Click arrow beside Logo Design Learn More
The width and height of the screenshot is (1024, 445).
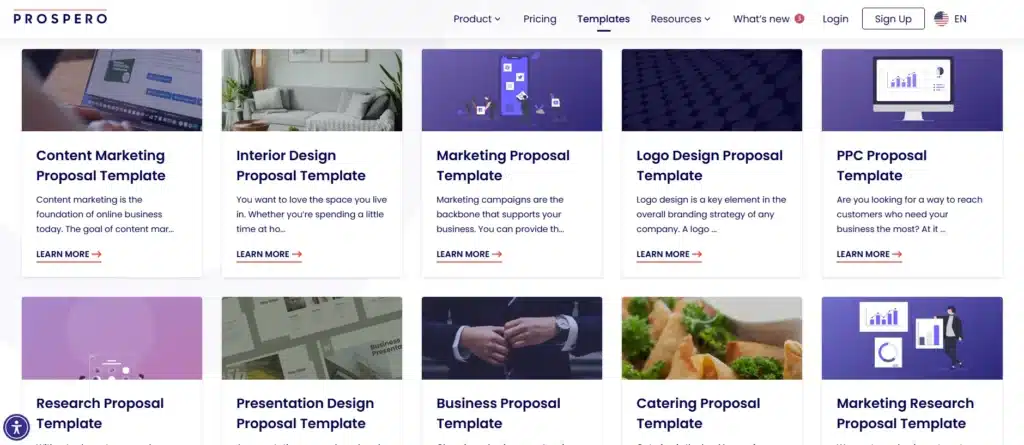(x=697, y=254)
